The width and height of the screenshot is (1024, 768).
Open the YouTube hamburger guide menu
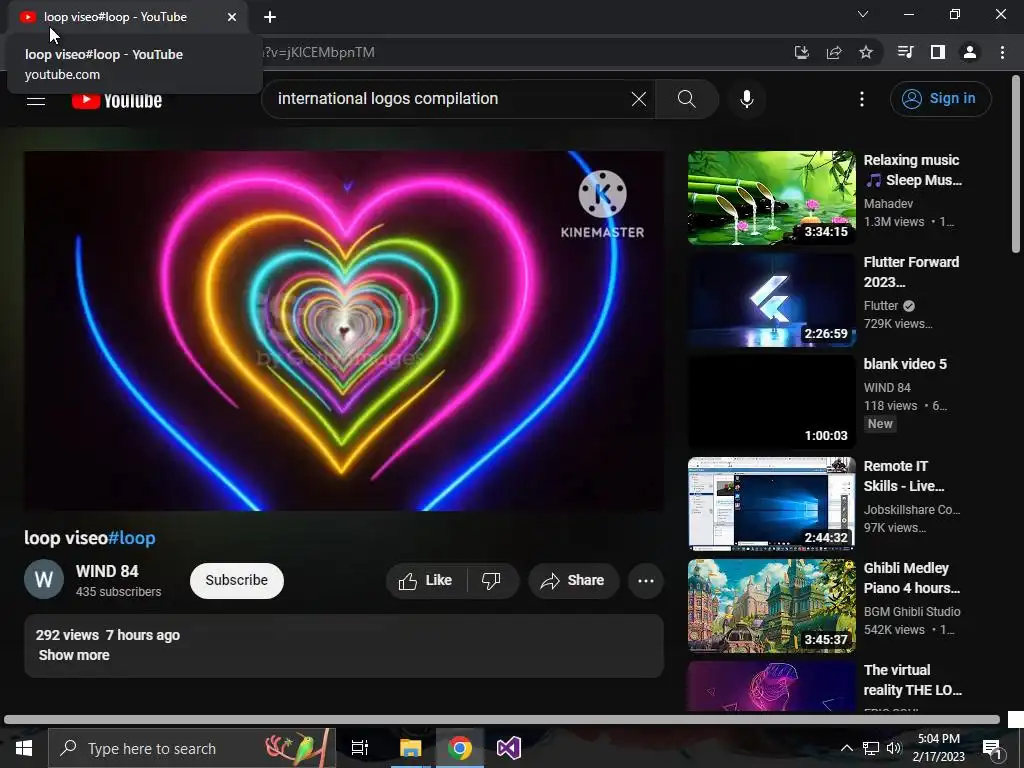tap(36, 101)
